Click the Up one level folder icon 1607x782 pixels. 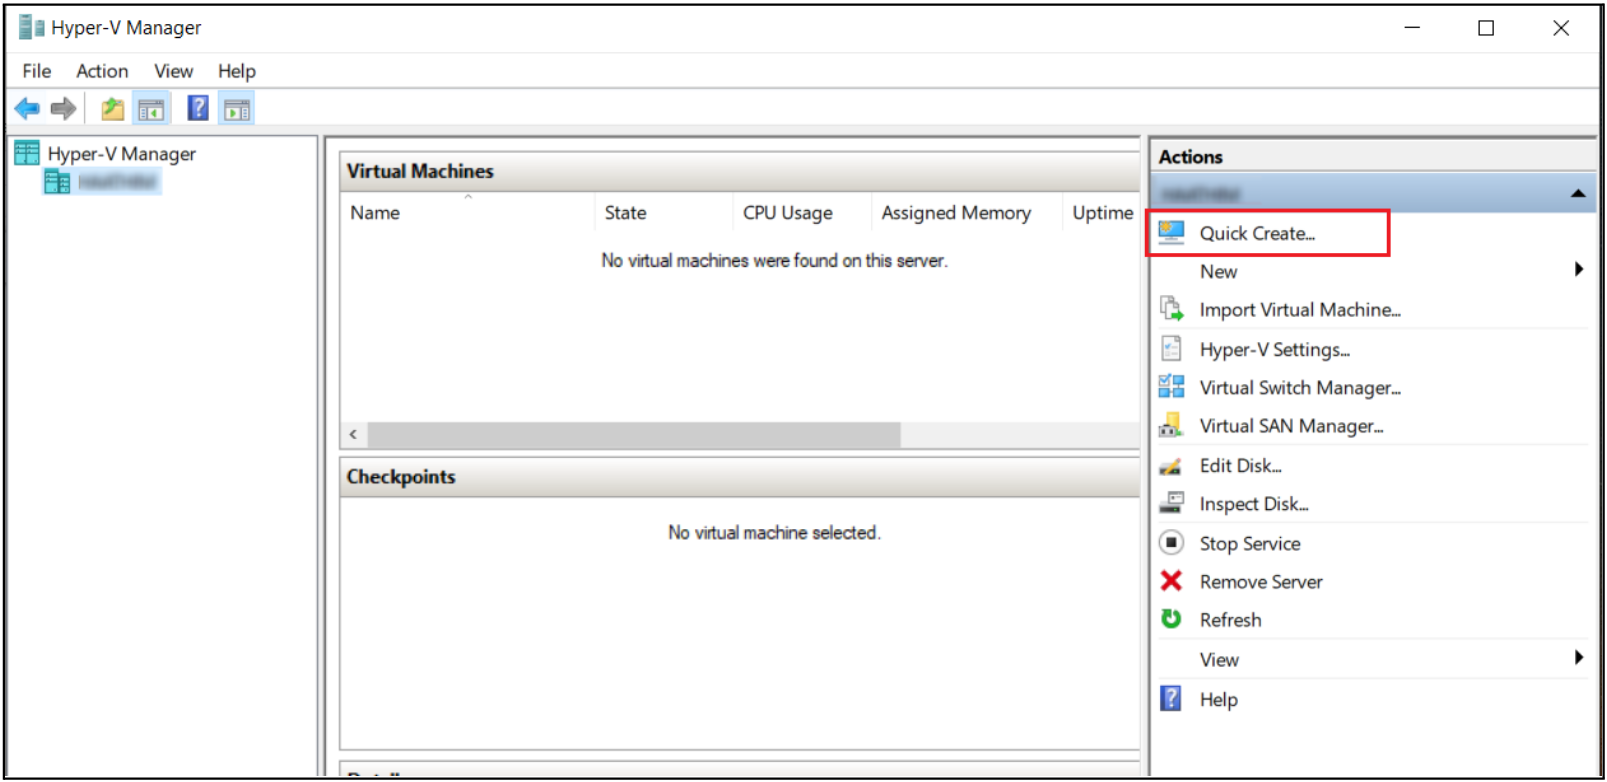(113, 108)
